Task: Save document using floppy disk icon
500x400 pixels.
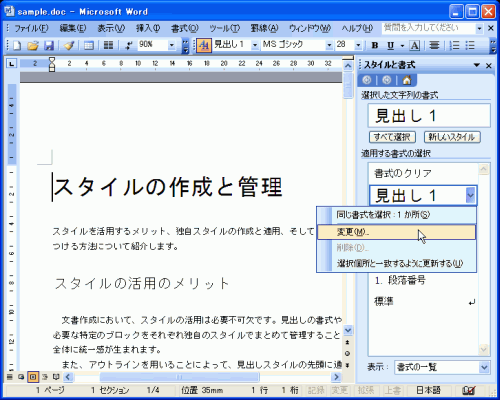Action: [x=49, y=45]
